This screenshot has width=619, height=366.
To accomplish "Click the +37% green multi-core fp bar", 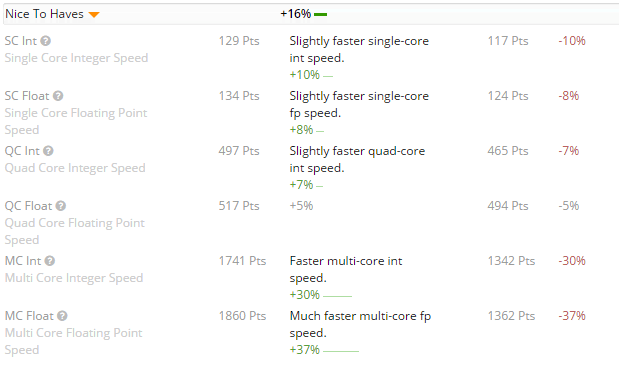I will point(341,351).
